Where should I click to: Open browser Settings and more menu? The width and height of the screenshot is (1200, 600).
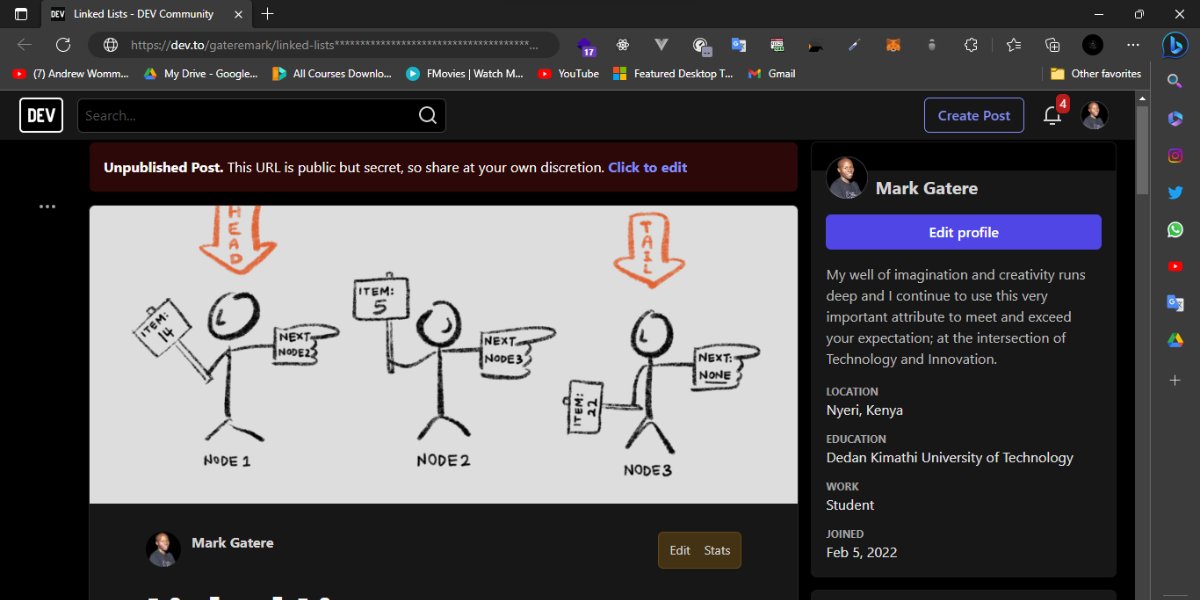[x=1133, y=45]
